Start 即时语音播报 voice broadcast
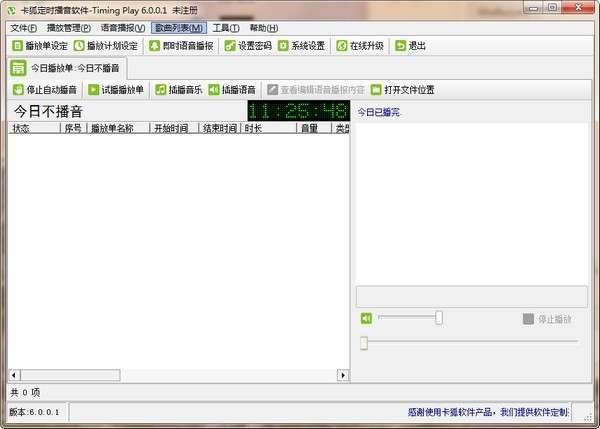The image size is (600, 429). tap(181, 46)
